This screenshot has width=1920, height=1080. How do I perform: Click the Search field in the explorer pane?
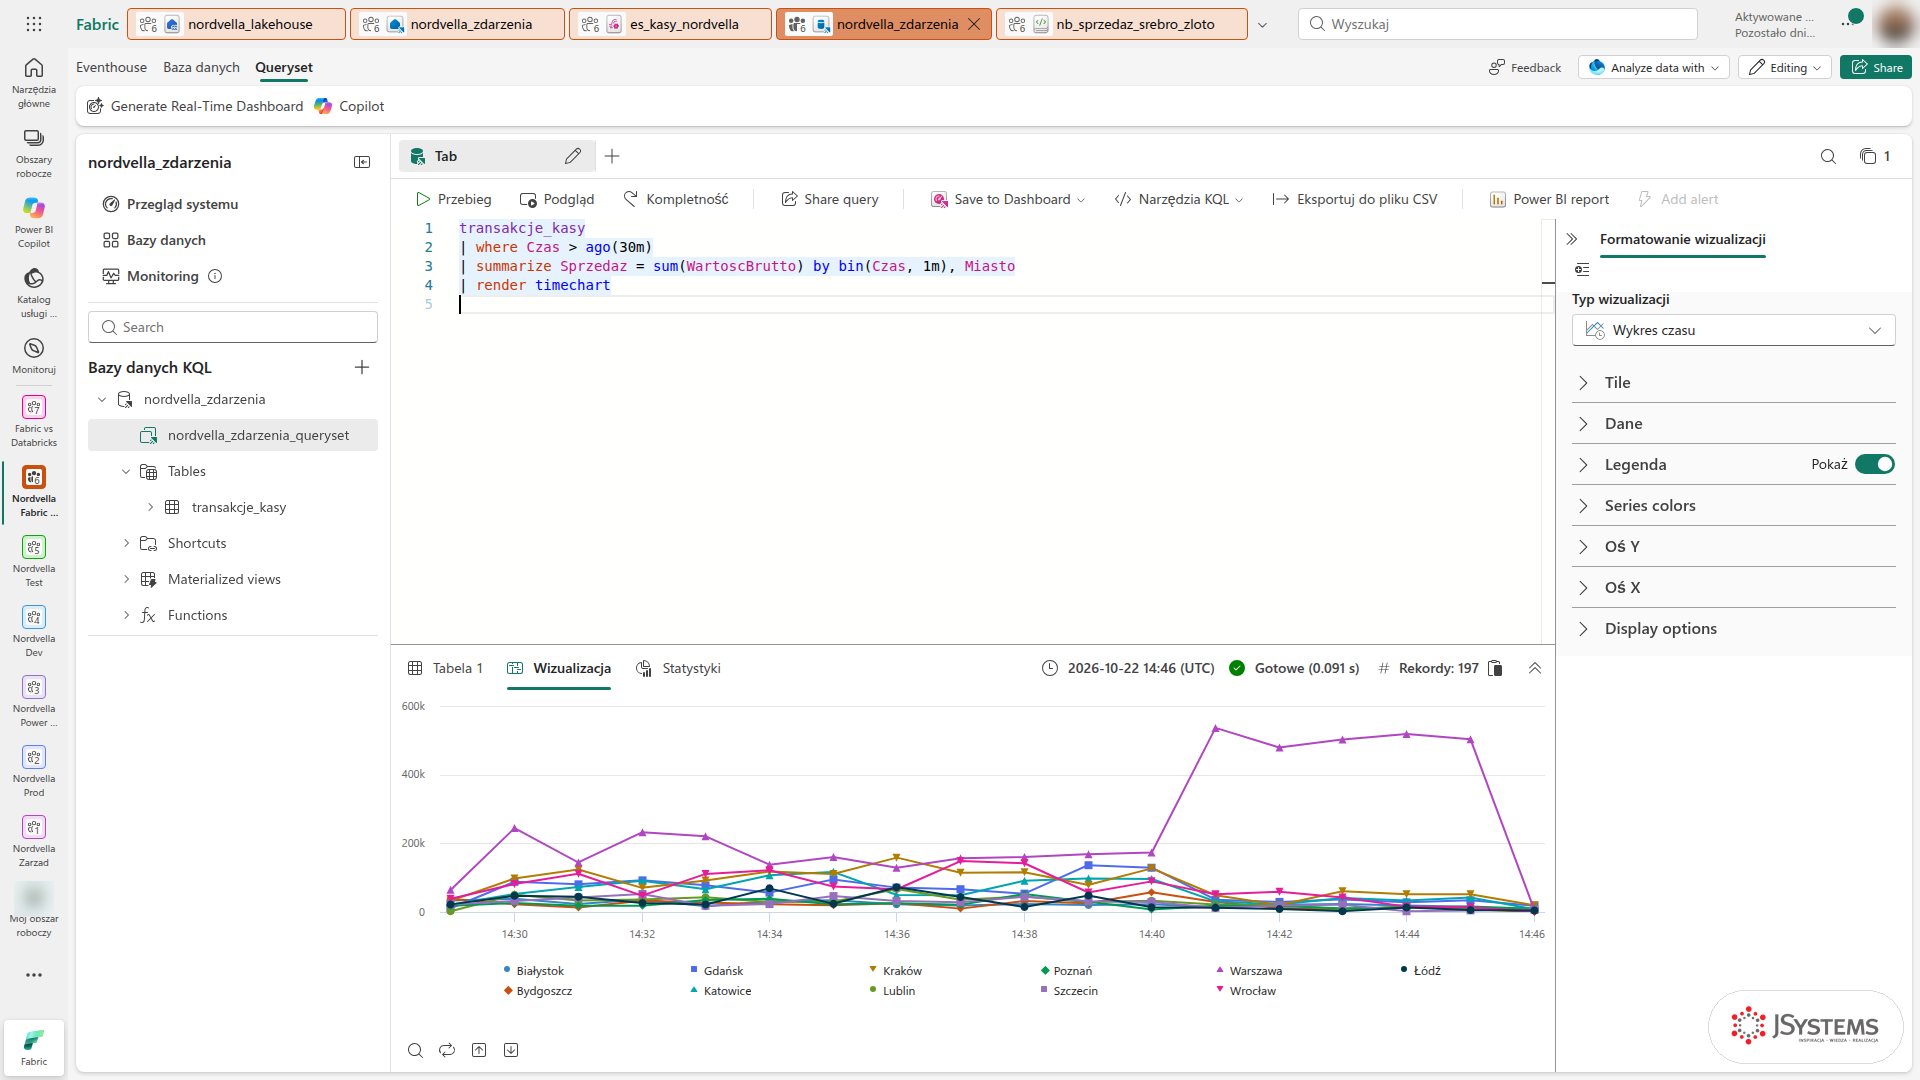pyautogui.click(x=233, y=327)
